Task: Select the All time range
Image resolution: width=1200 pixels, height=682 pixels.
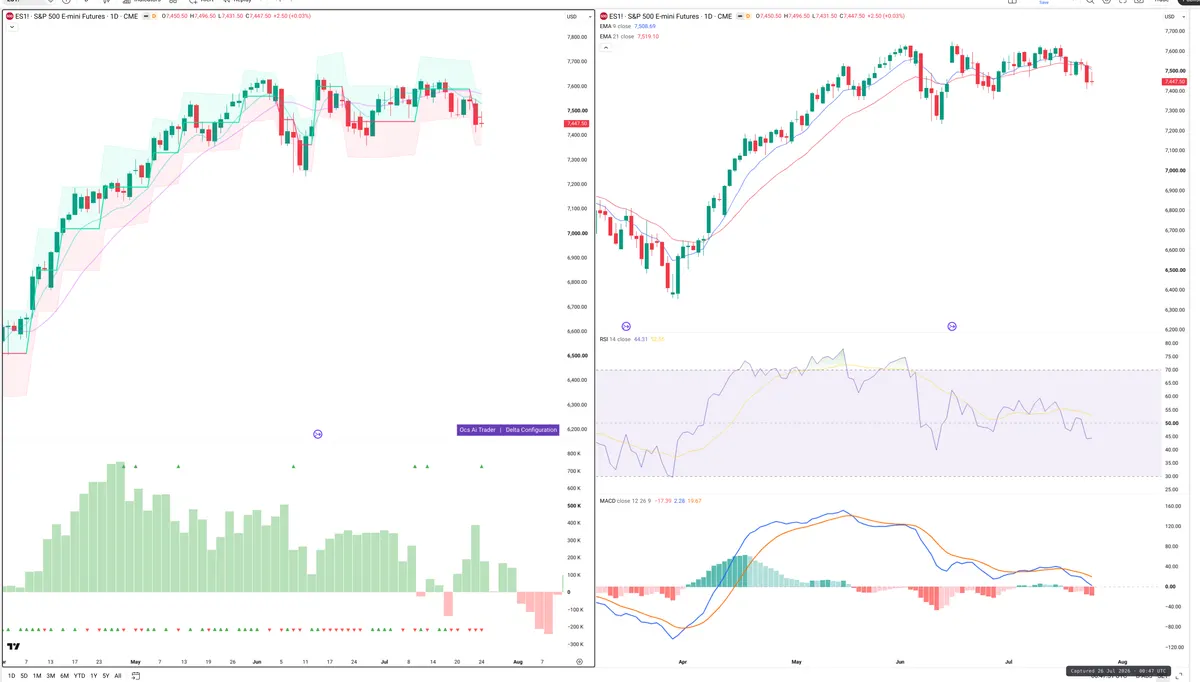Action: [117, 676]
